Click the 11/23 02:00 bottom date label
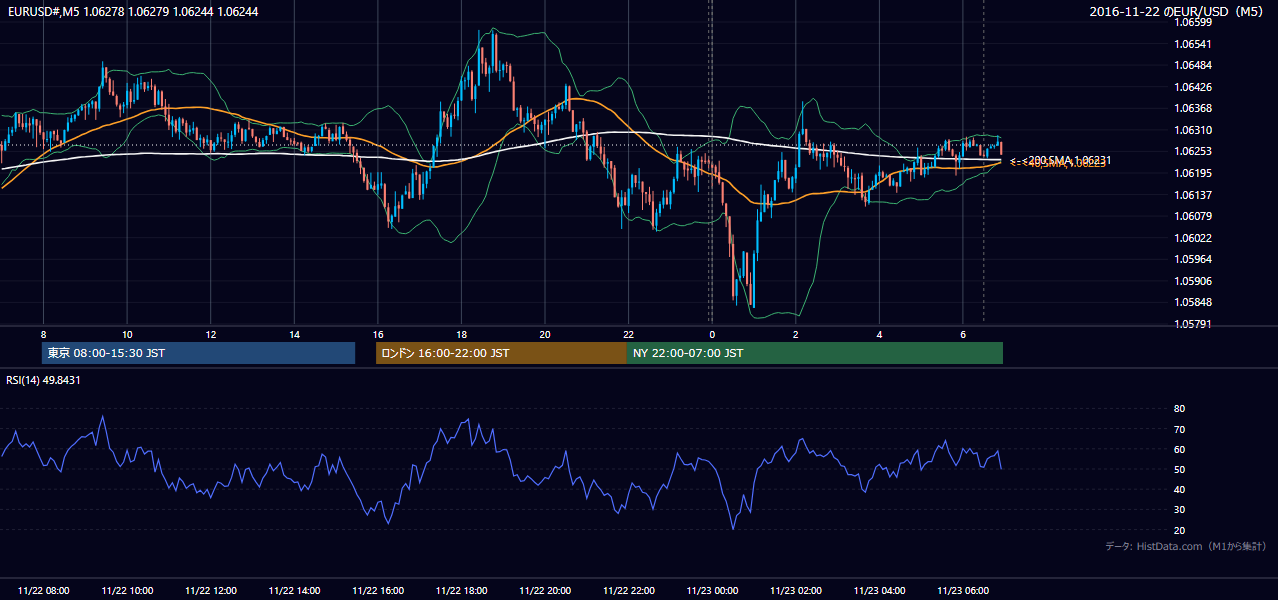 click(795, 591)
